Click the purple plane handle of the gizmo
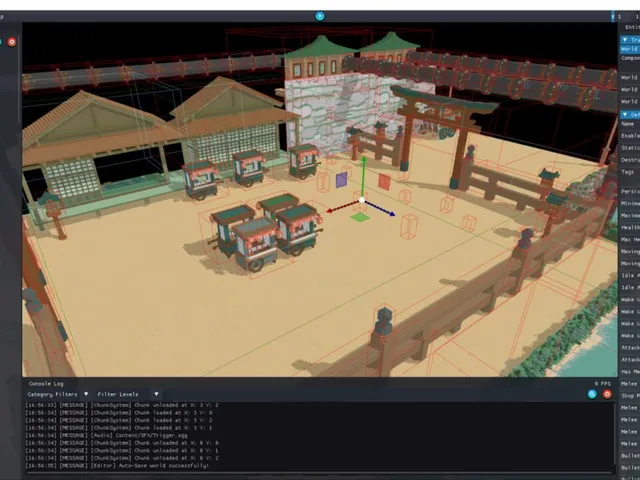Viewport: 640px width, 480px height. (342, 180)
